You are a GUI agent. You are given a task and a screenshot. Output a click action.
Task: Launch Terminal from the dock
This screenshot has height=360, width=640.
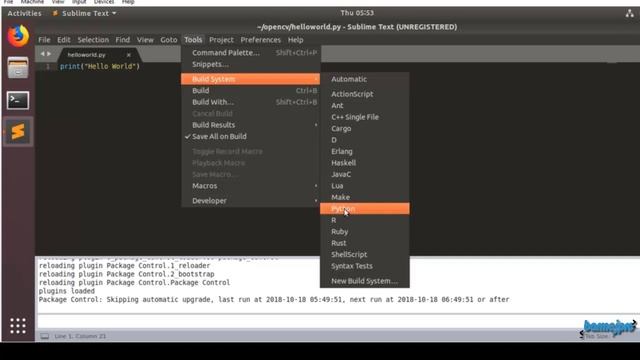[18, 100]
